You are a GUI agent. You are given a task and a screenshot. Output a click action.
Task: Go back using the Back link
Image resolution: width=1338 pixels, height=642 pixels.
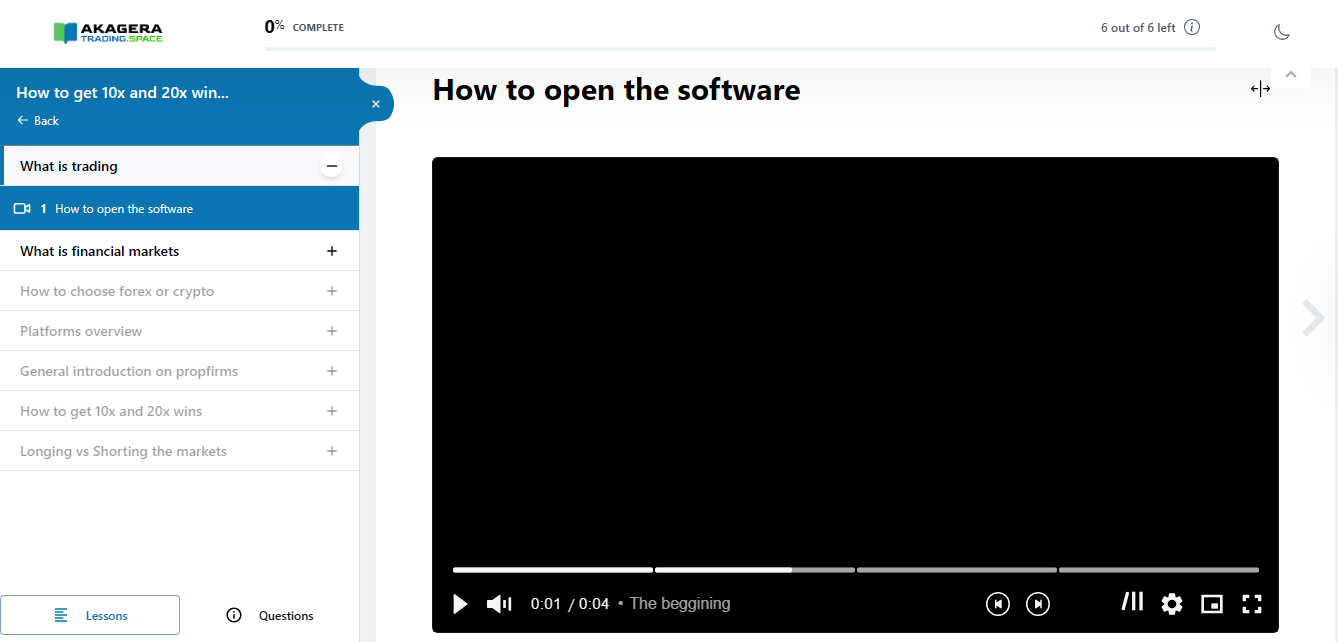click(38, 121)
